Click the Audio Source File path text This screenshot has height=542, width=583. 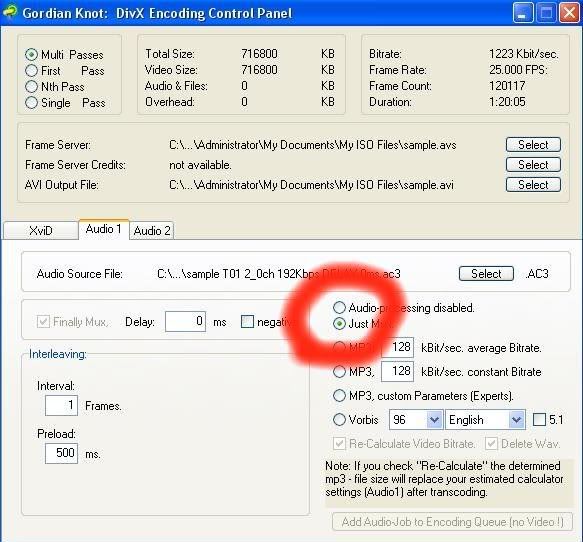279,274
